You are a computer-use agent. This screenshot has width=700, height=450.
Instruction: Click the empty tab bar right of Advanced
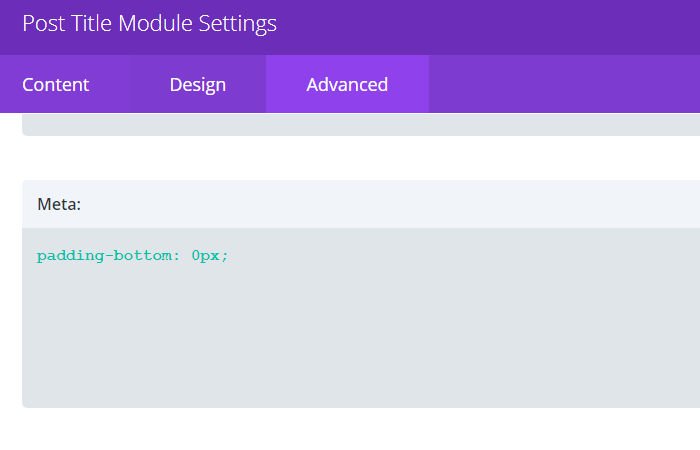coord(560,85)
